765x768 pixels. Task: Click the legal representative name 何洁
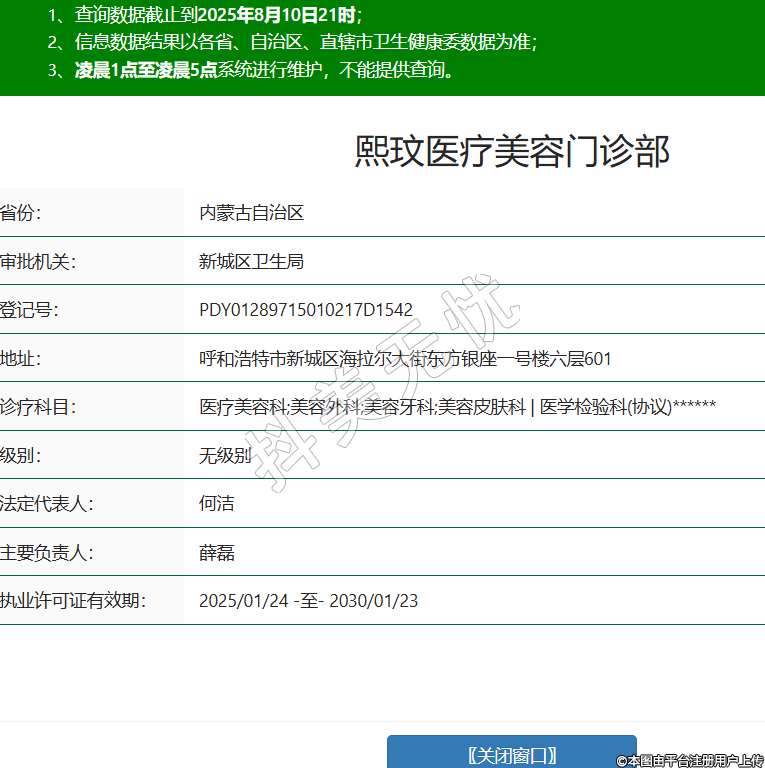point(217,504)
